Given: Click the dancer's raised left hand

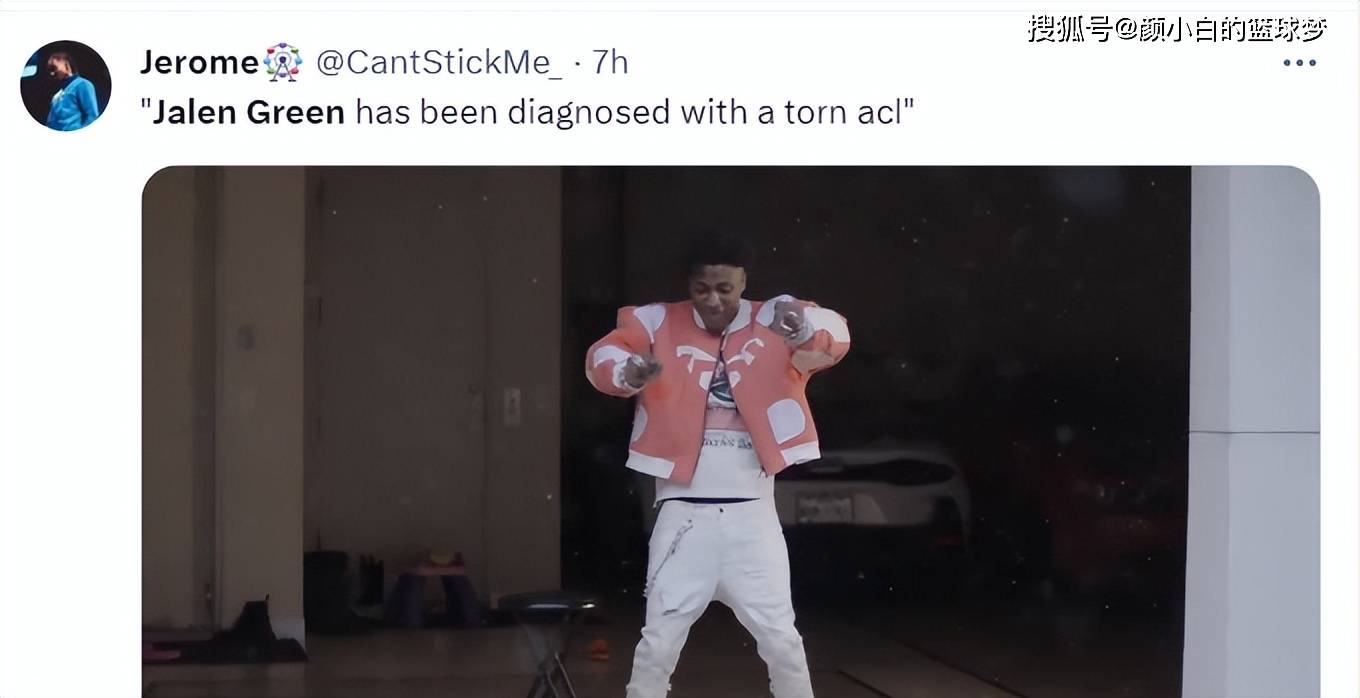Looking at the screenshot, I should 790,322.
